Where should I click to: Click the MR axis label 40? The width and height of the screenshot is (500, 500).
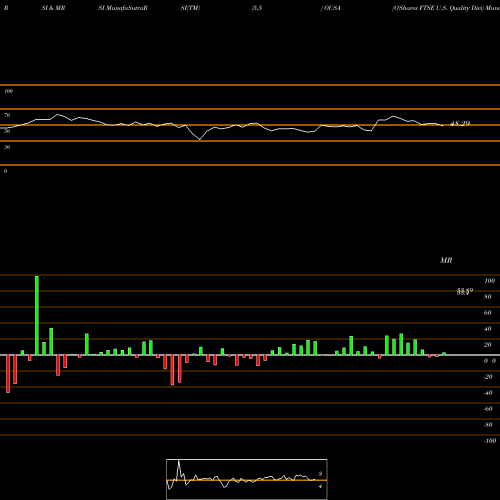(488, 329)
